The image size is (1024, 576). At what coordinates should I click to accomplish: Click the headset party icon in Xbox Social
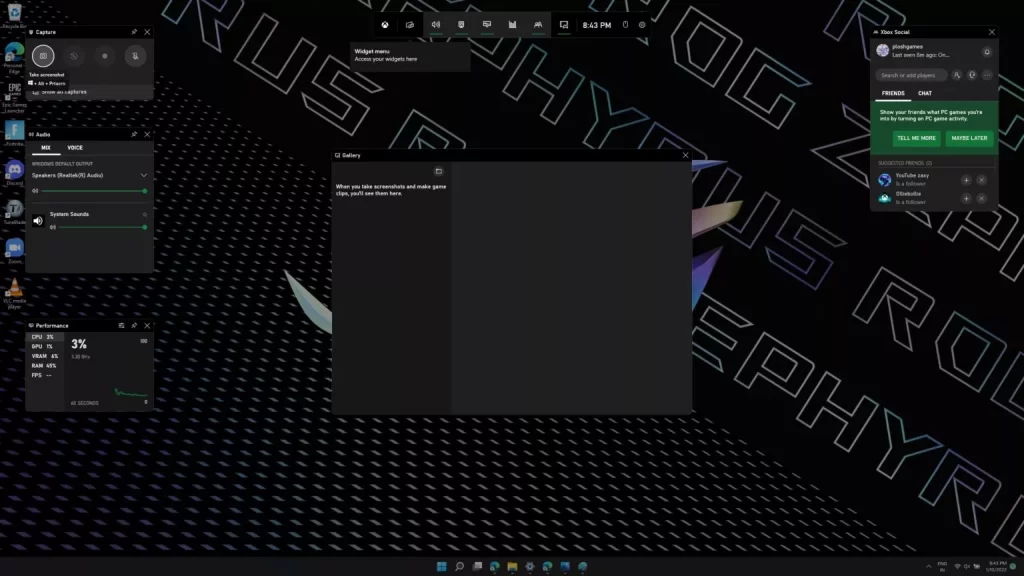coord(972,75)
